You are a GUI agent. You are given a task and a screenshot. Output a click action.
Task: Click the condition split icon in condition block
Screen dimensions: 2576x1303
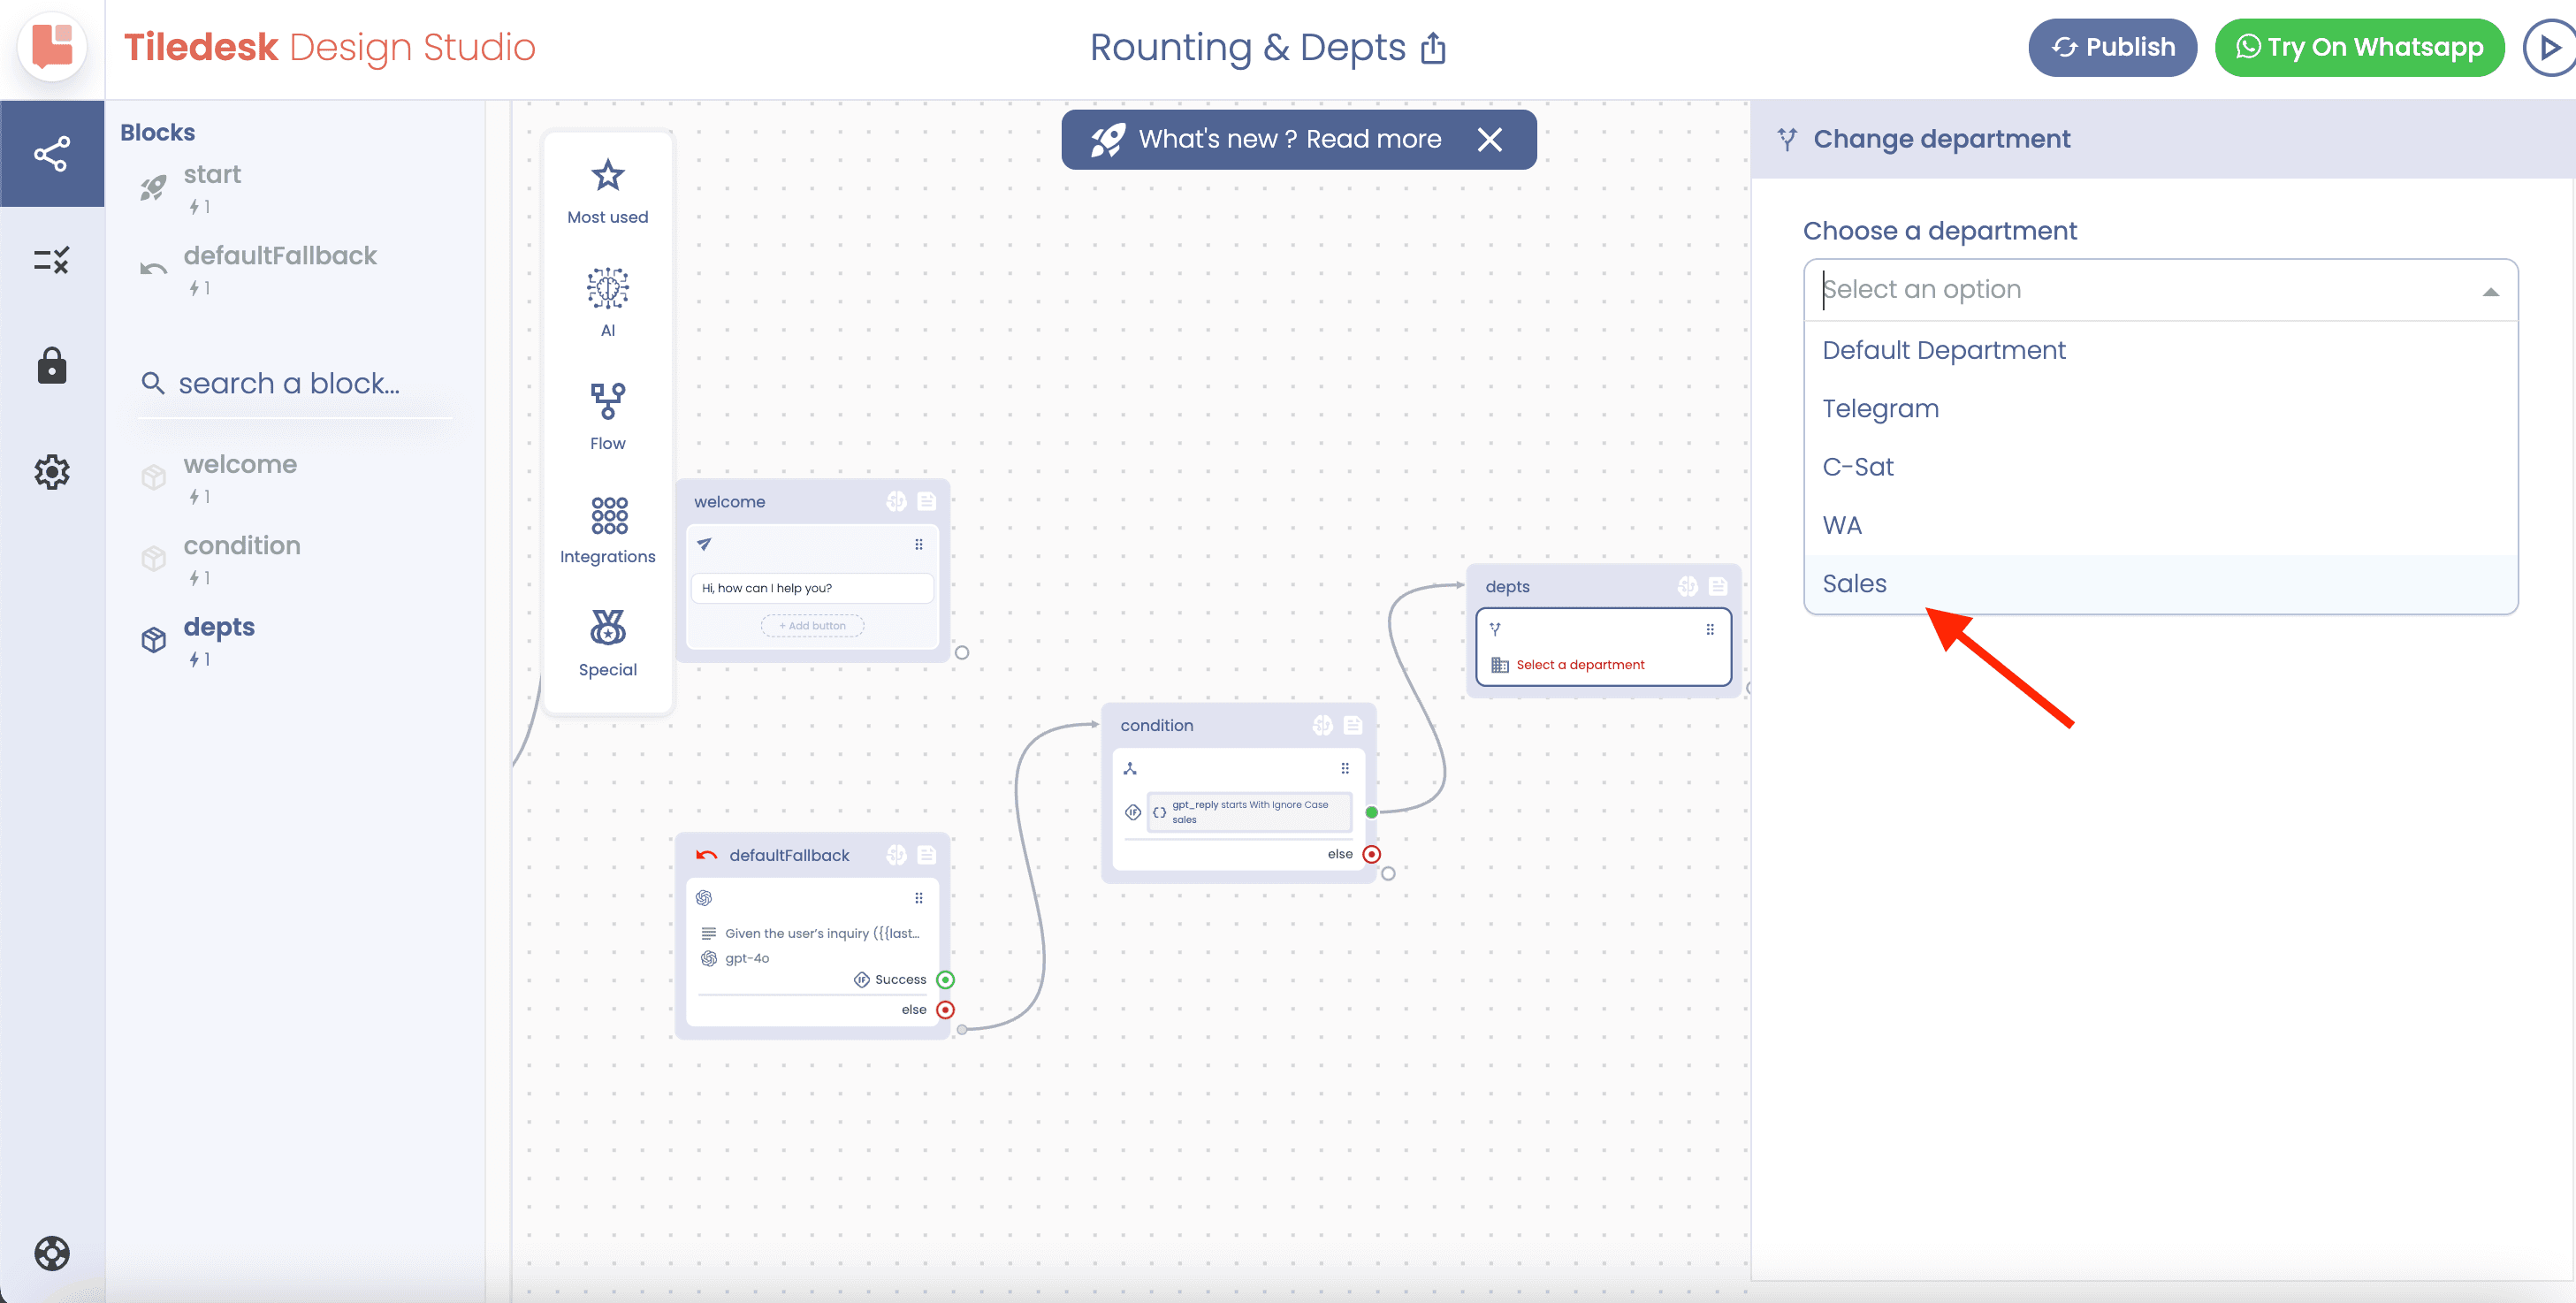[x=1130, y=768]
